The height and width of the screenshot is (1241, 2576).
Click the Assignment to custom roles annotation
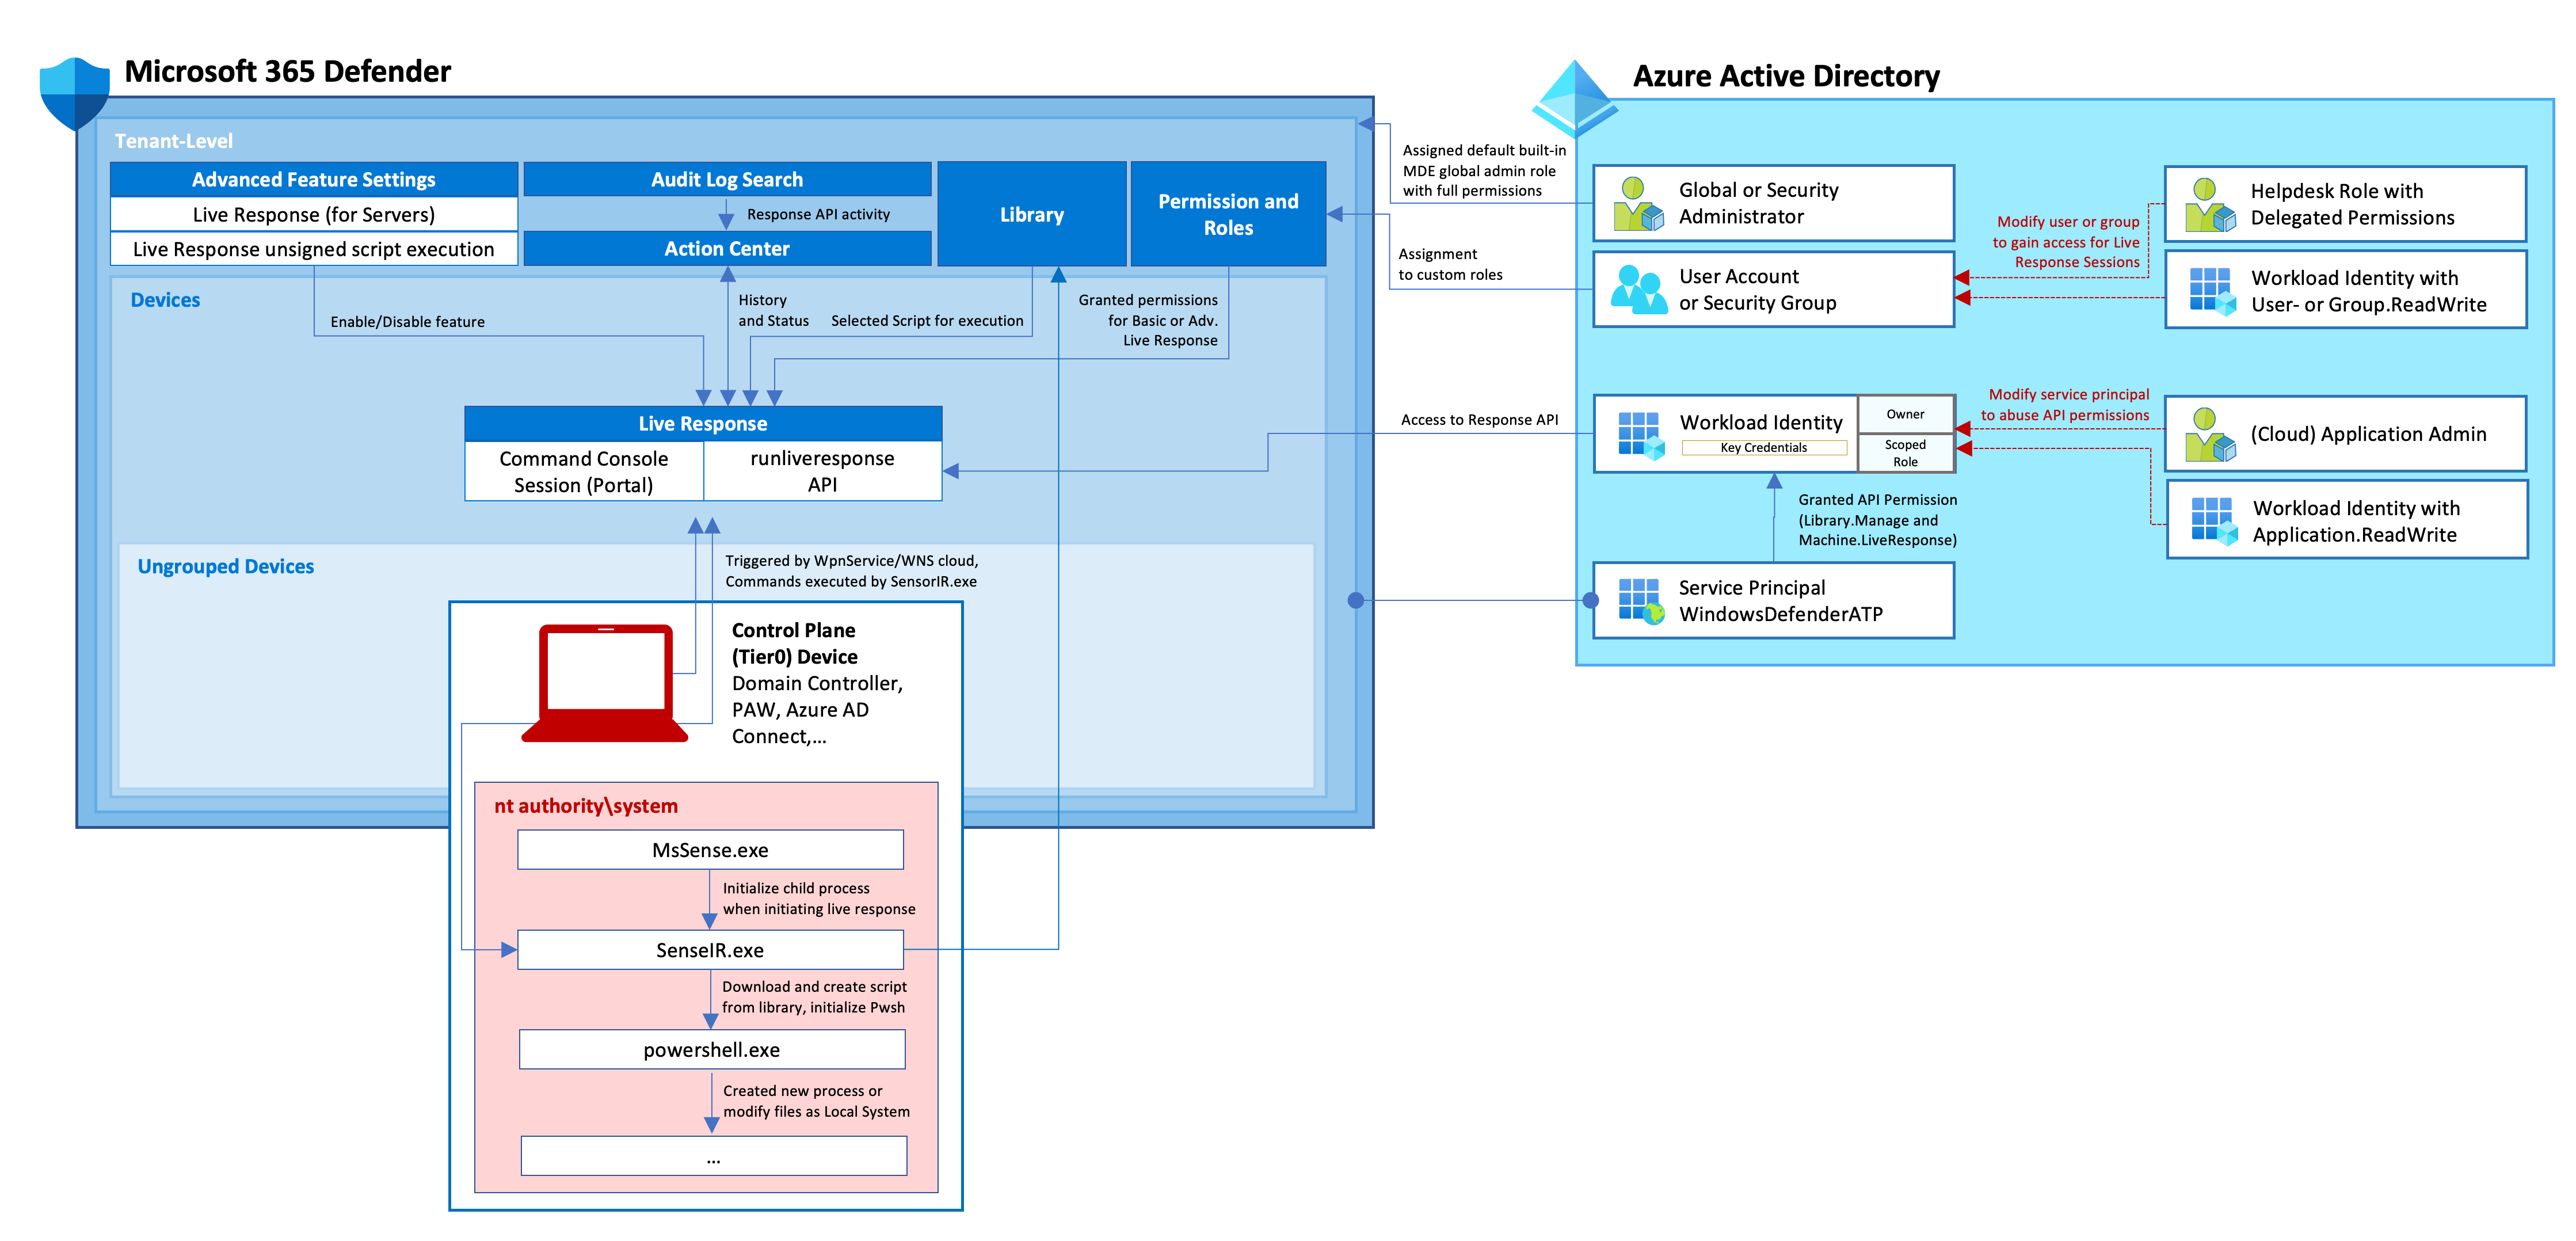point(1450,264)
